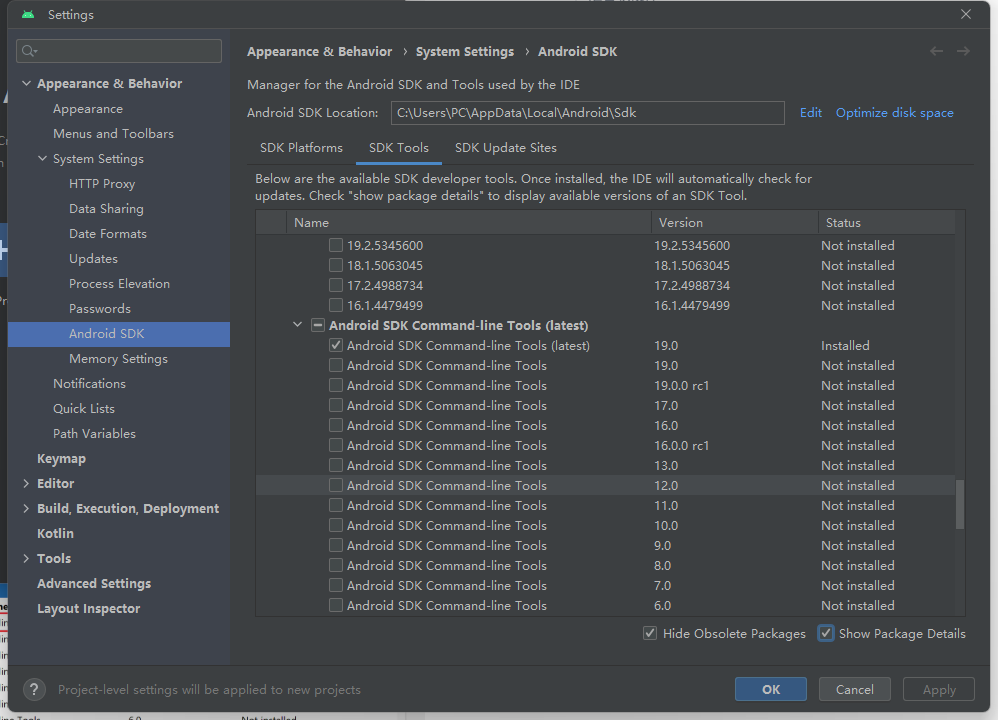Expand Build, Execution, Deployment section
998x720 pixels.
click(x=26, y=508)
